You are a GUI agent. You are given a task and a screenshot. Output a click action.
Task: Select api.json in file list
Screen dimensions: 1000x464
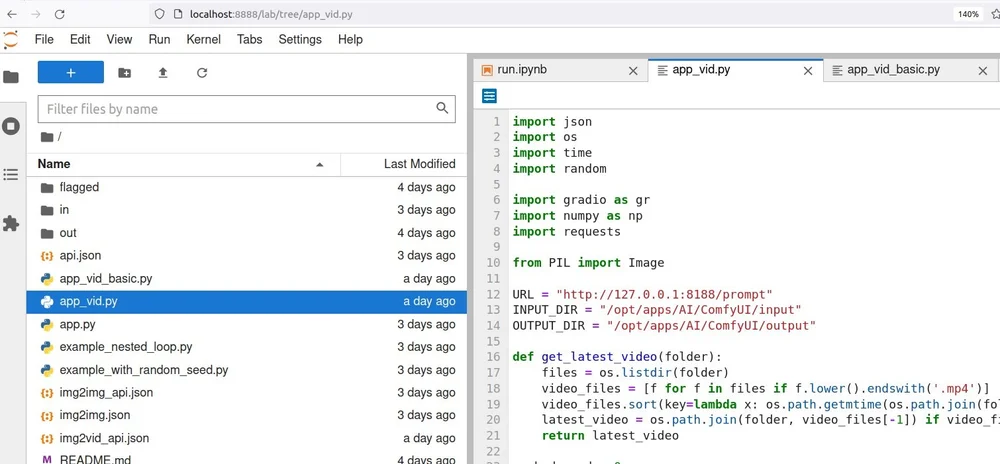tap(247, 256)
